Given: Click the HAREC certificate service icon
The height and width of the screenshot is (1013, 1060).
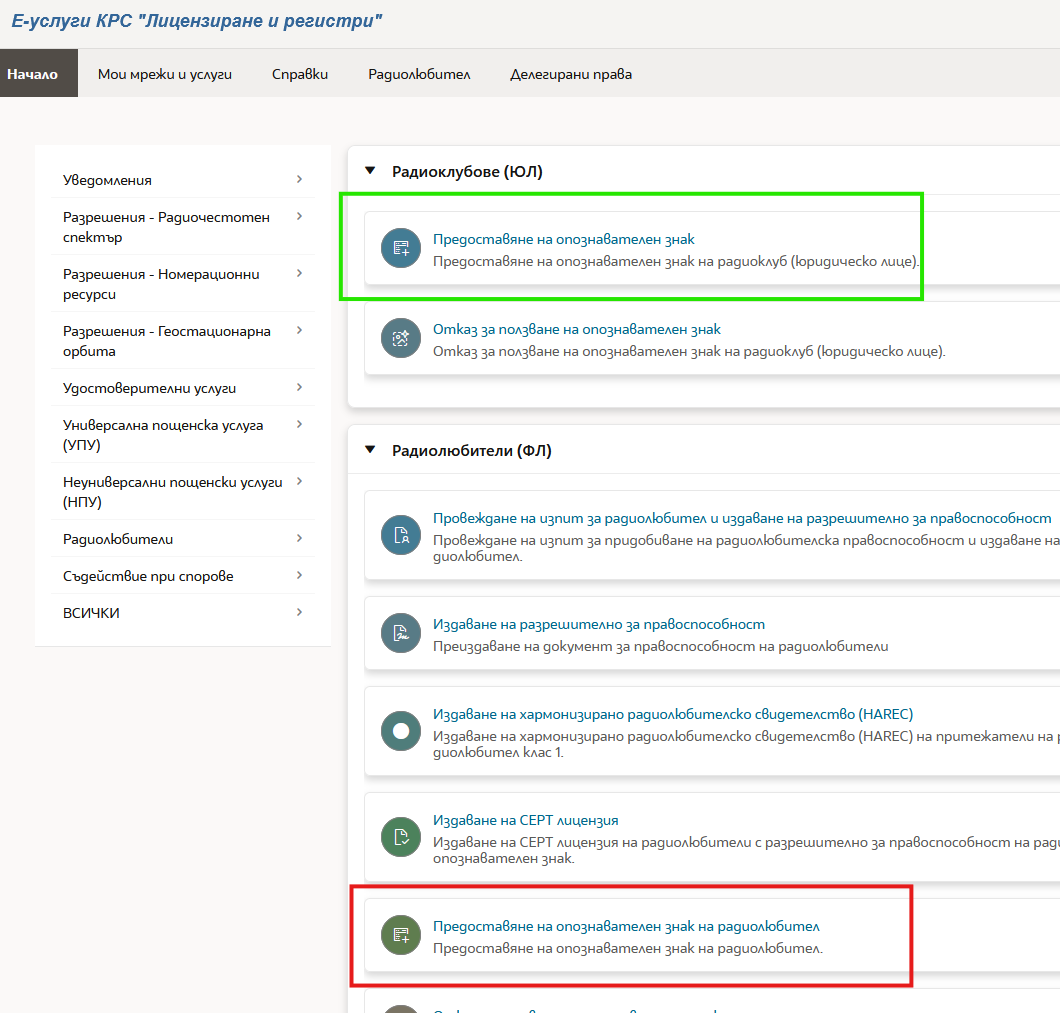Looking at the screenshot, I should 401,732.
